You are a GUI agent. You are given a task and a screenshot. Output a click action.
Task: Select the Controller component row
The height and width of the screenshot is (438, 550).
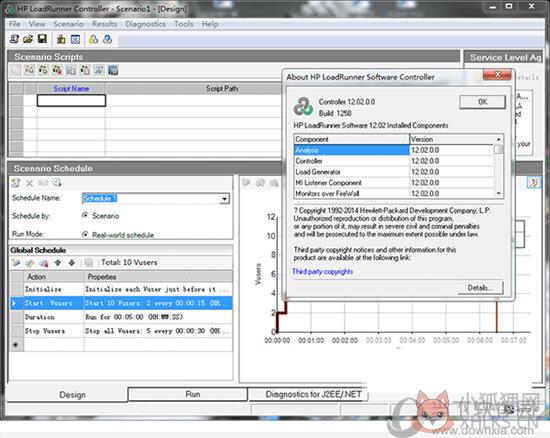394,161
